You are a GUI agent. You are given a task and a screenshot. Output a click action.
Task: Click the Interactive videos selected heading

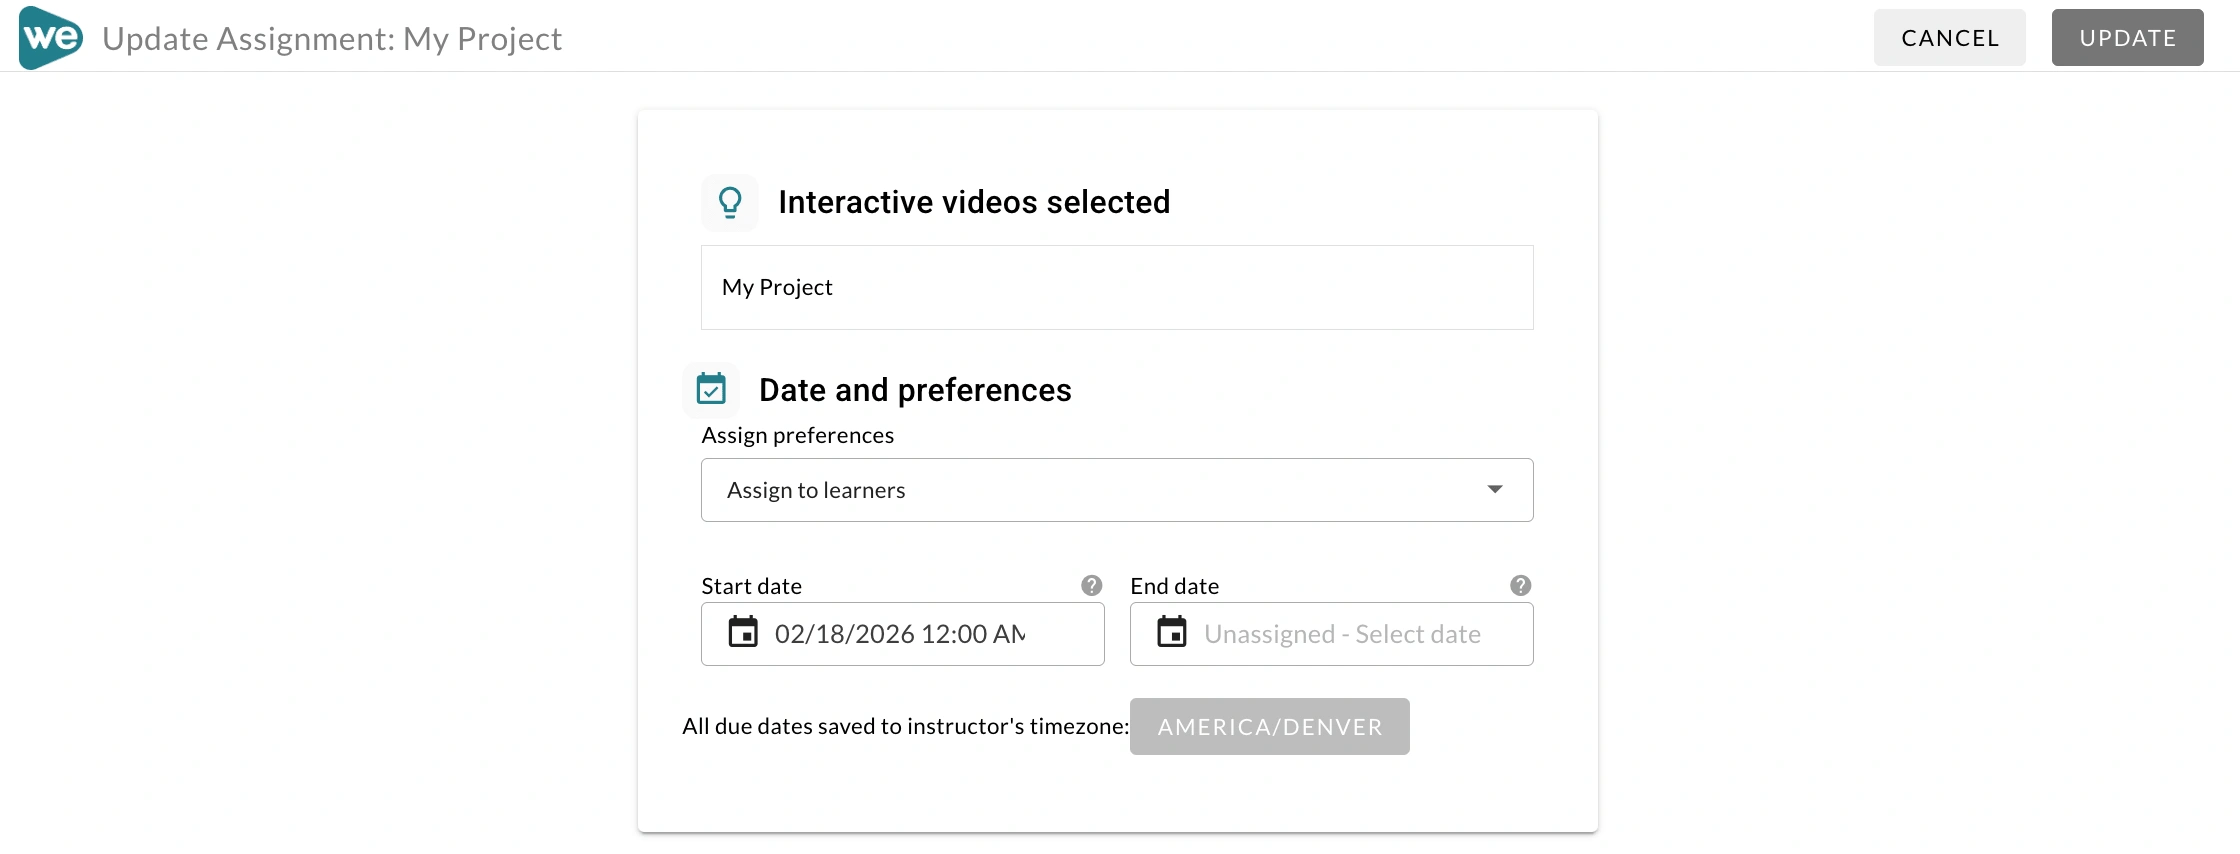pos(974,202)
